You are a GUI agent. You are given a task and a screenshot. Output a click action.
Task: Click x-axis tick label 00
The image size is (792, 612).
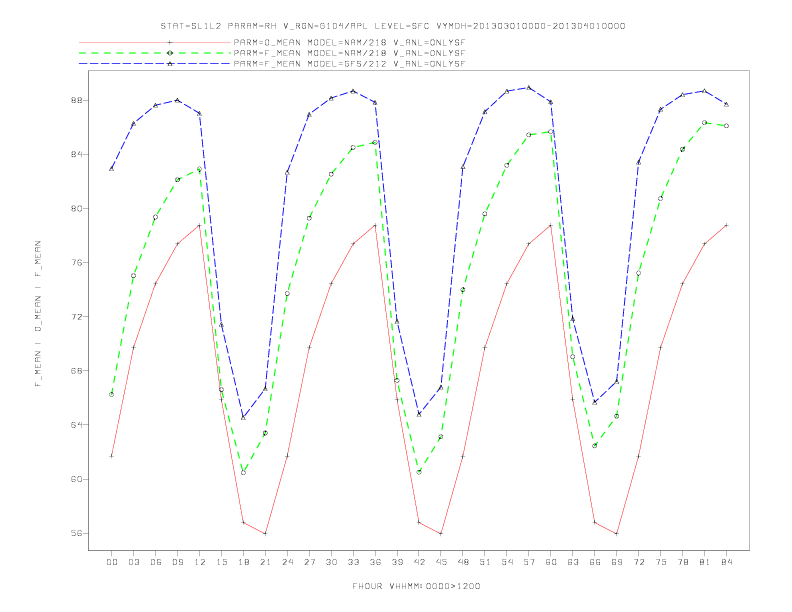tap(112, 562)
